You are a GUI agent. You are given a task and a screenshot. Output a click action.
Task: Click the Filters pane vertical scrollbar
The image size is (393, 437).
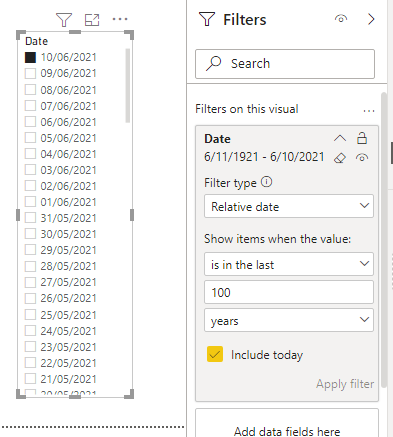pyautogui.click(x=384, y=240)
